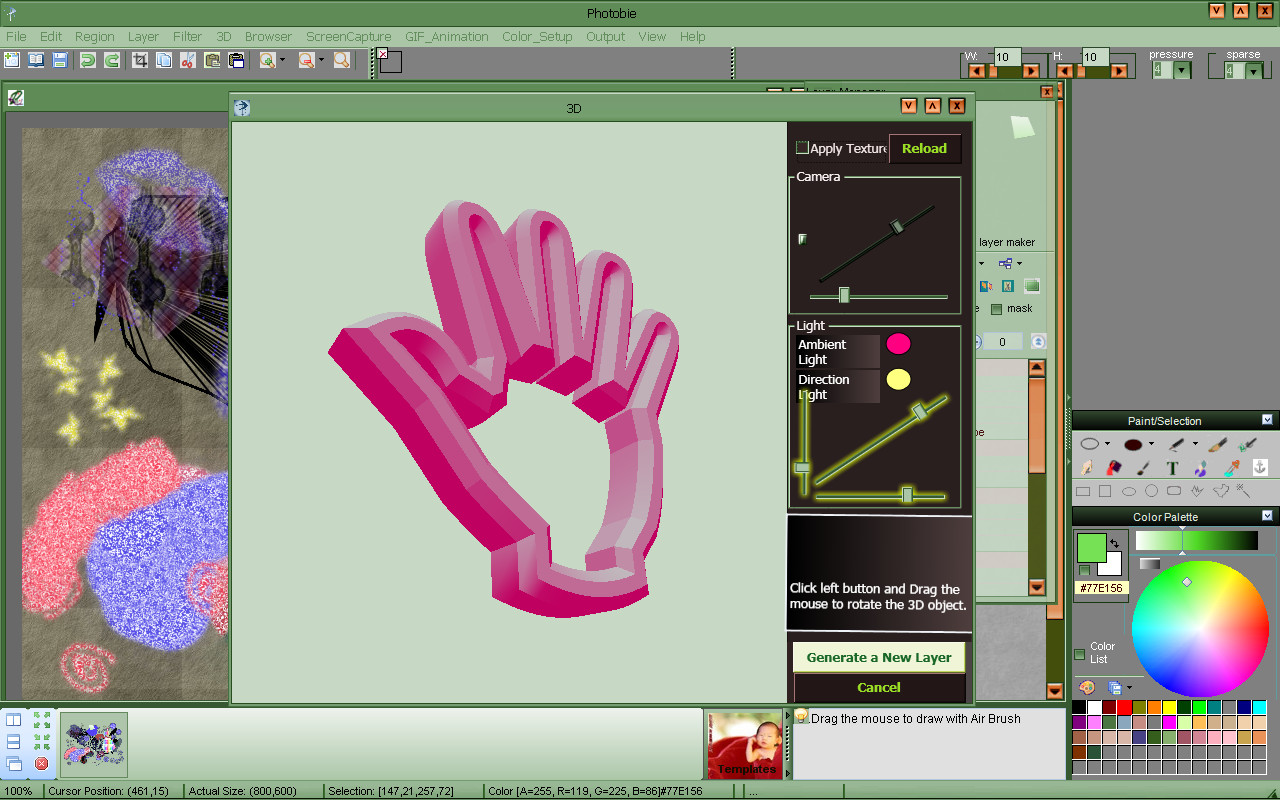Open the ScreenCapture menu
Image resolution: width=1280 pixels, height=800 pixels.
coord(349,36)
